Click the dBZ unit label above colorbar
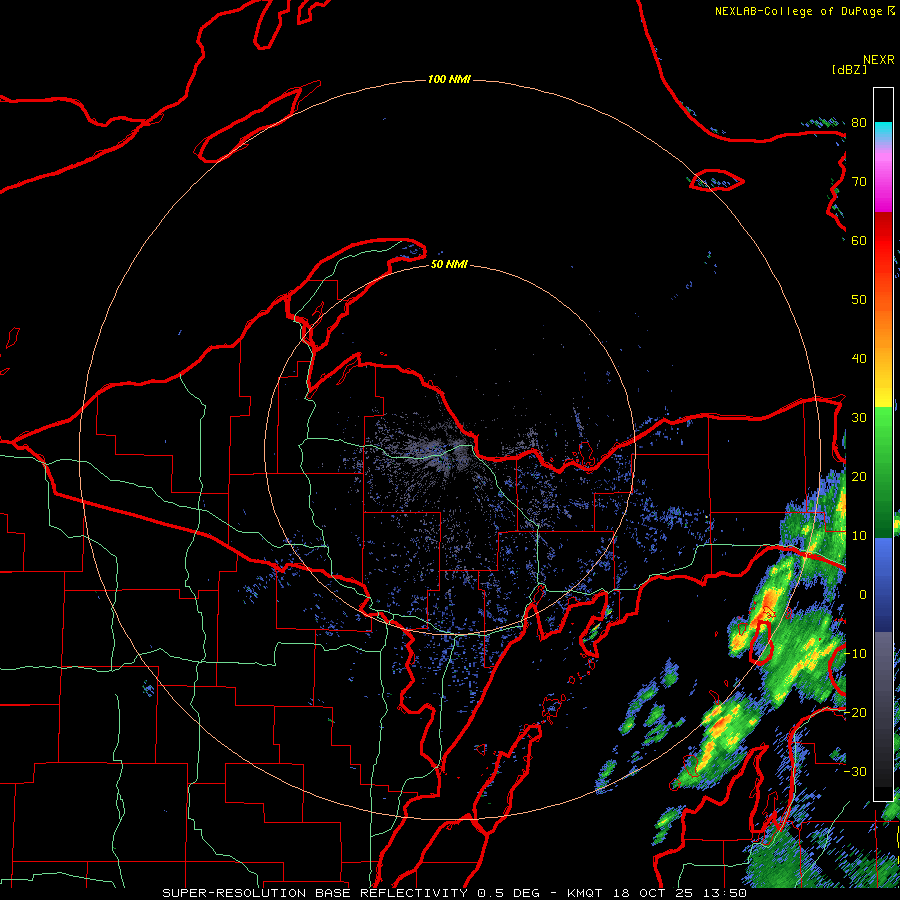This screenshot has width=900, height=900. coord(849,69)
